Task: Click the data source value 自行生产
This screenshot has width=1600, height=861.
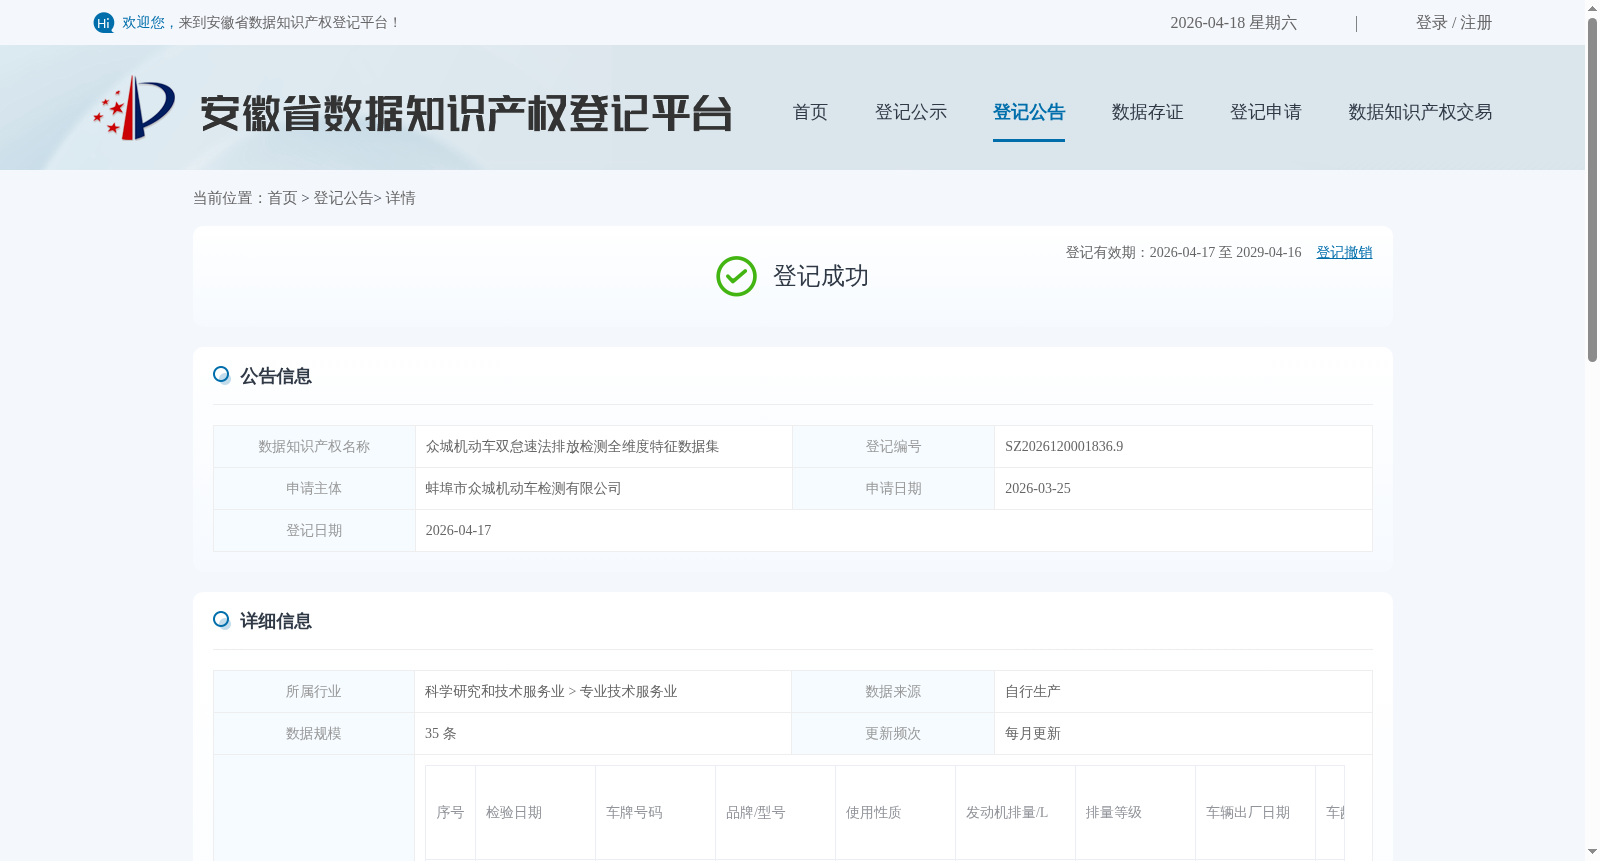Action: click(x=1032, y=691)
